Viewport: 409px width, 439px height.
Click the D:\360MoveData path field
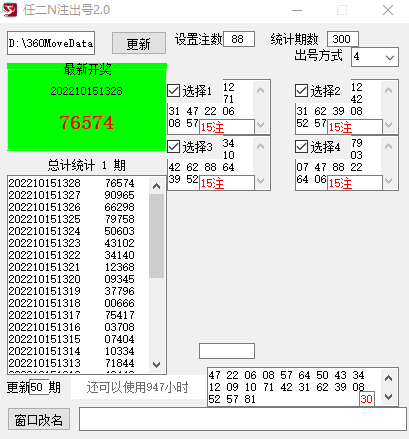click(51, 43)
